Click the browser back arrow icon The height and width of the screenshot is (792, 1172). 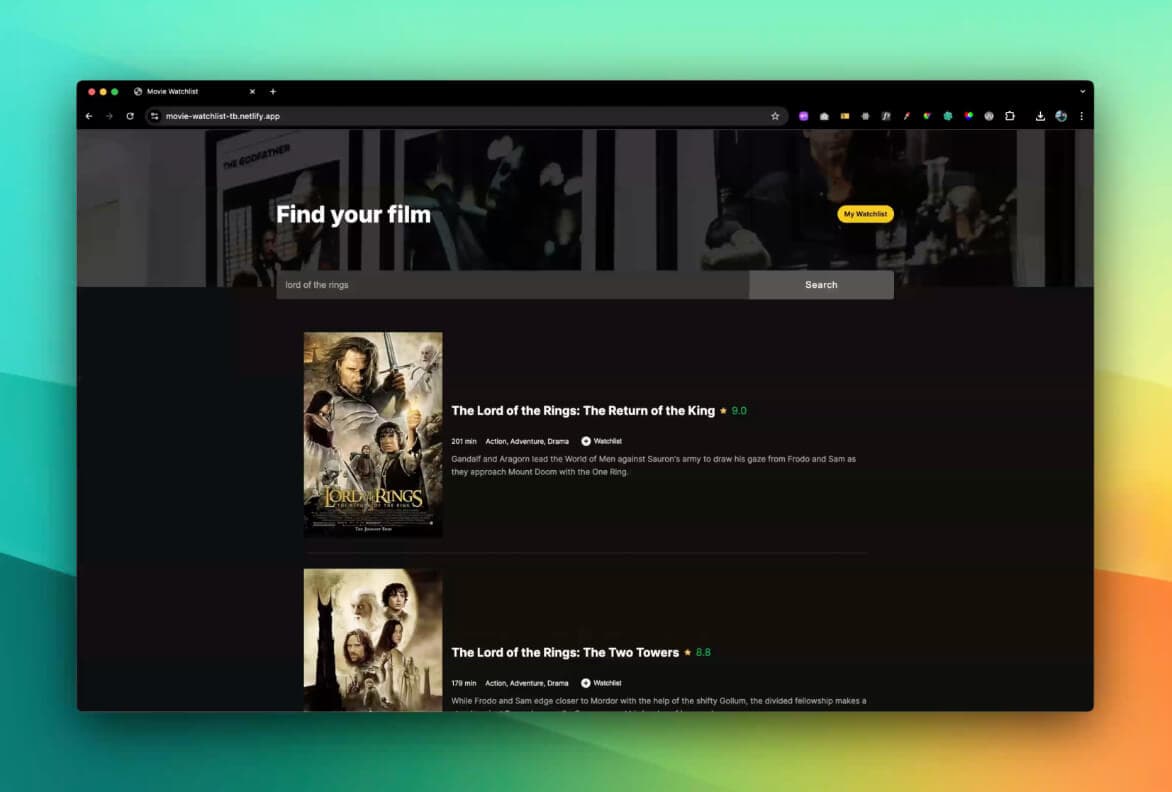pos(89,116)
